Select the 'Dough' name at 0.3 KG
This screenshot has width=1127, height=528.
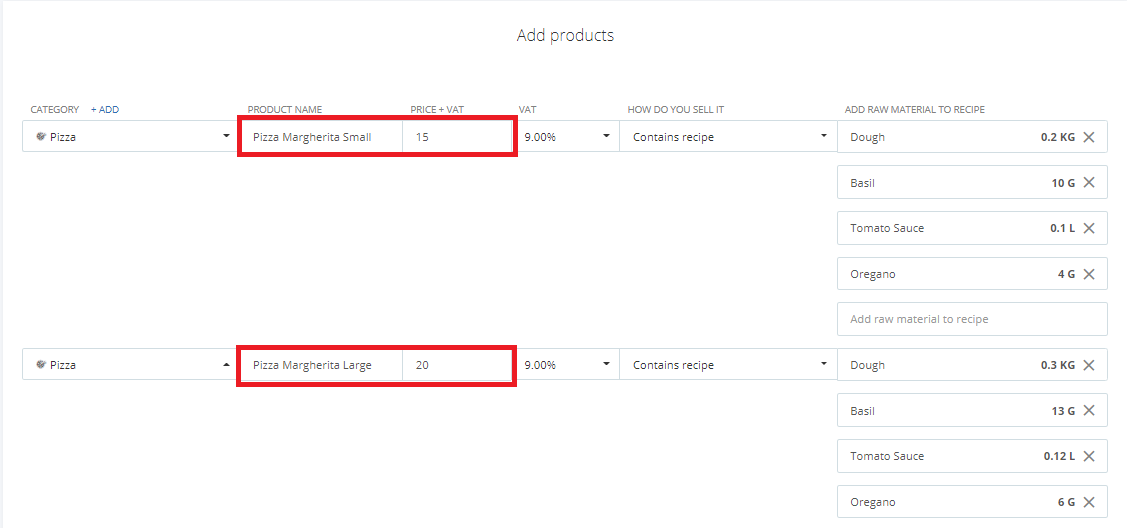tap(867, 365)
